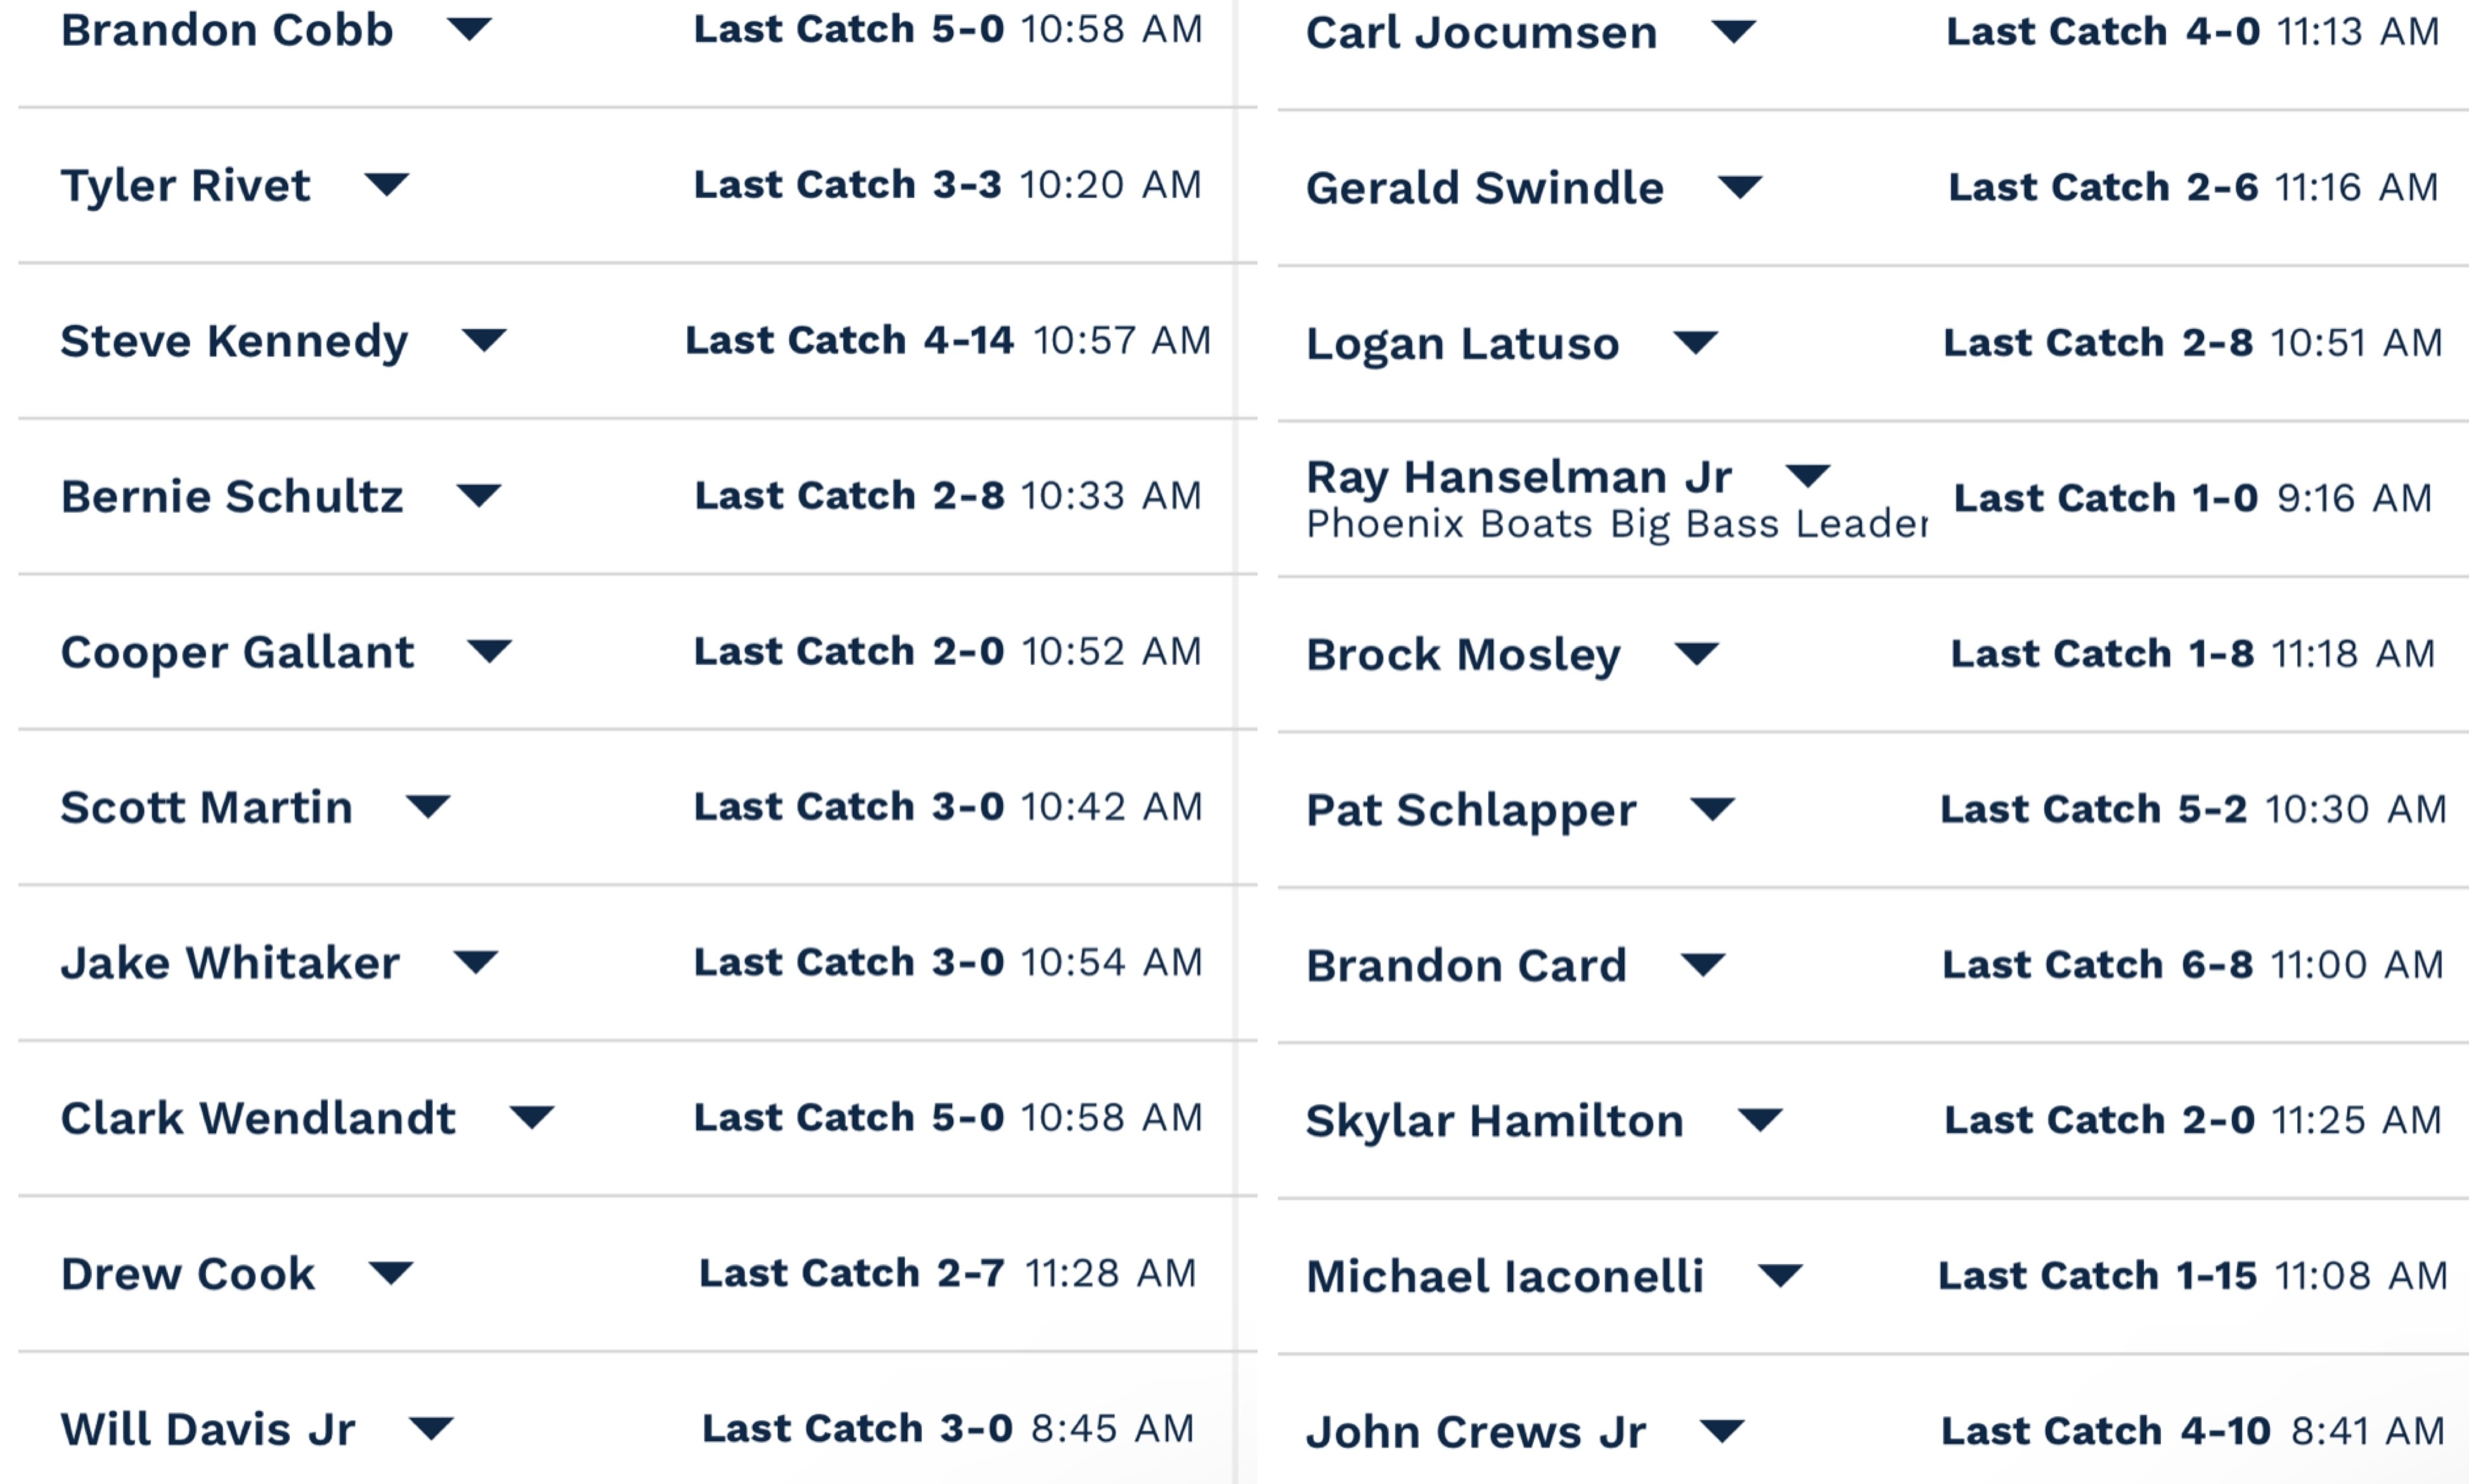The height and width of the screenshot is (1484, 2469).
Task: Show Jake Whitaker's catch breakdown arrow
Action: (475, 962)
